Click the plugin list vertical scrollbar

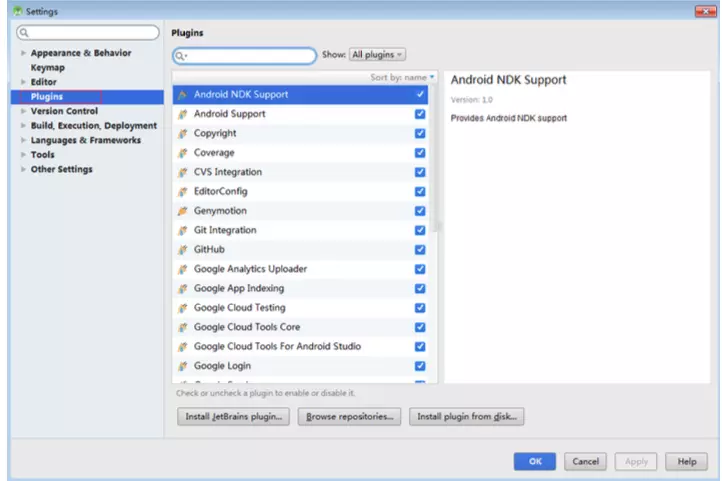[435, 159]
